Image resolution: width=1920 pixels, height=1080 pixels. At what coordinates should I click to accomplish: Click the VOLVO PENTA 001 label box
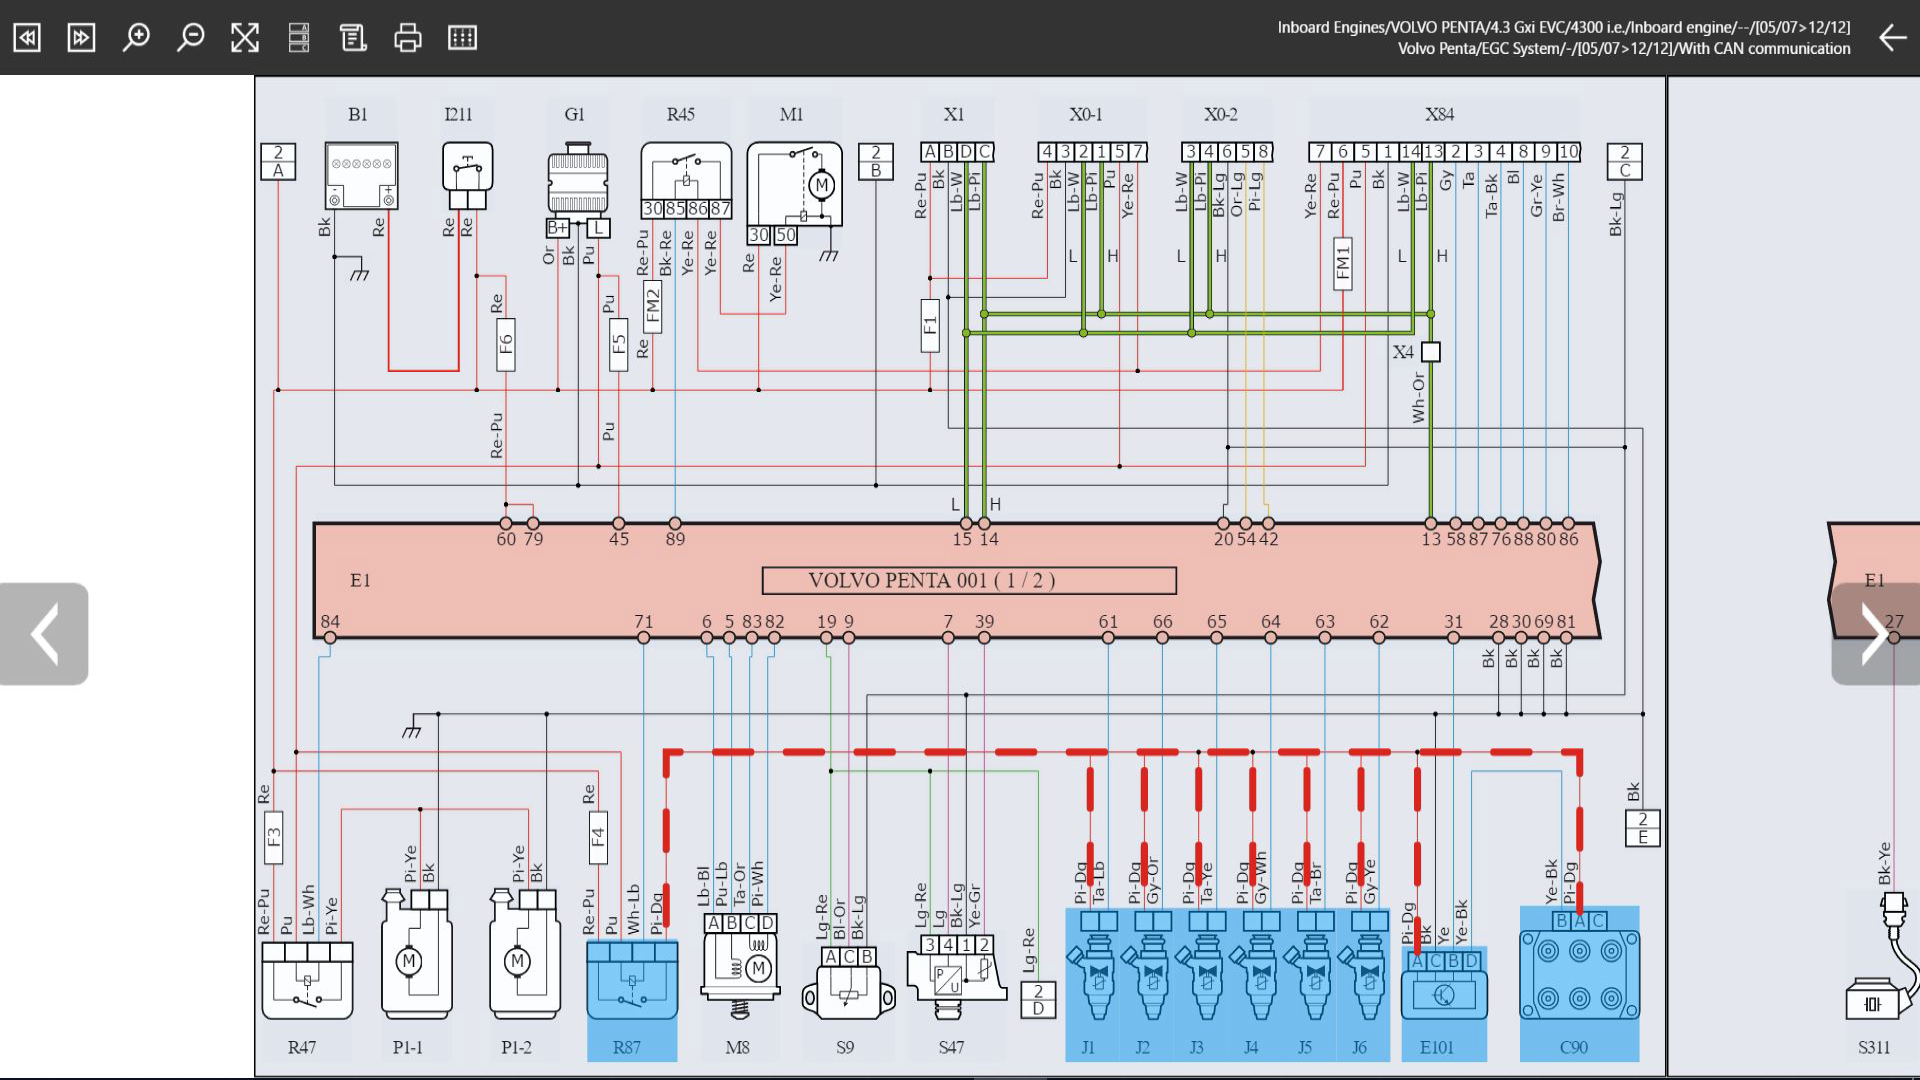968,581
